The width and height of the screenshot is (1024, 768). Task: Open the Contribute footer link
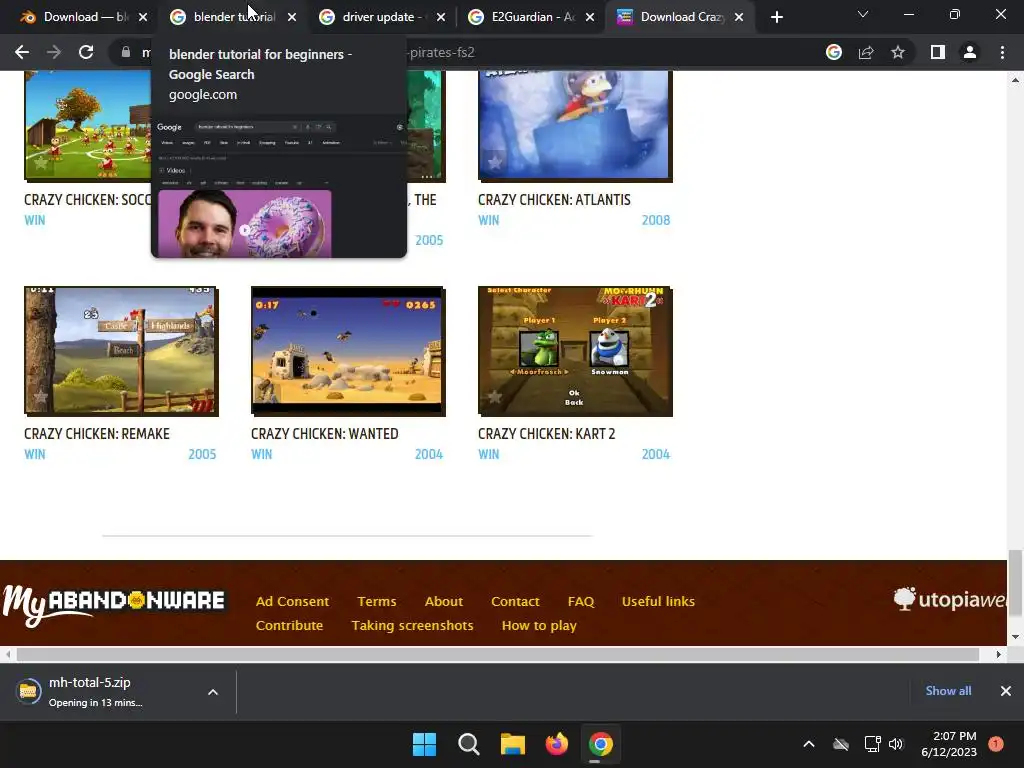coord(289,626)
